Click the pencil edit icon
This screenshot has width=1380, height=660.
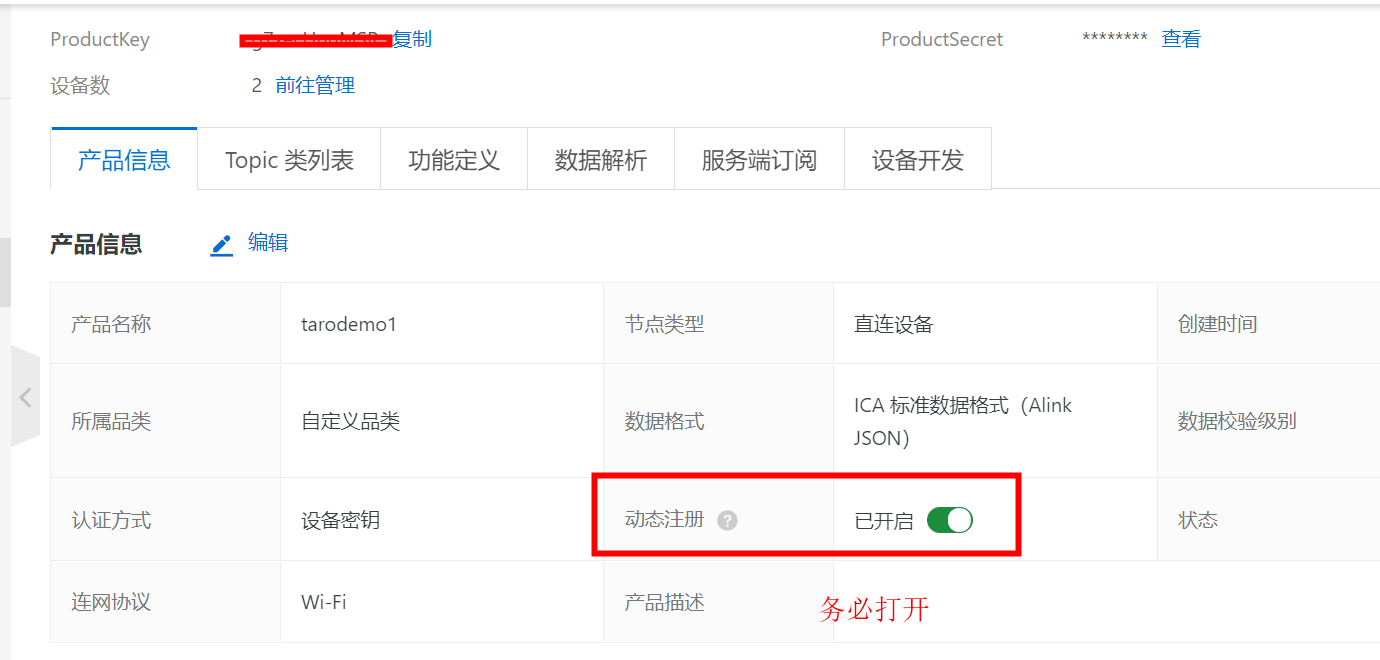tap(221, 244)
